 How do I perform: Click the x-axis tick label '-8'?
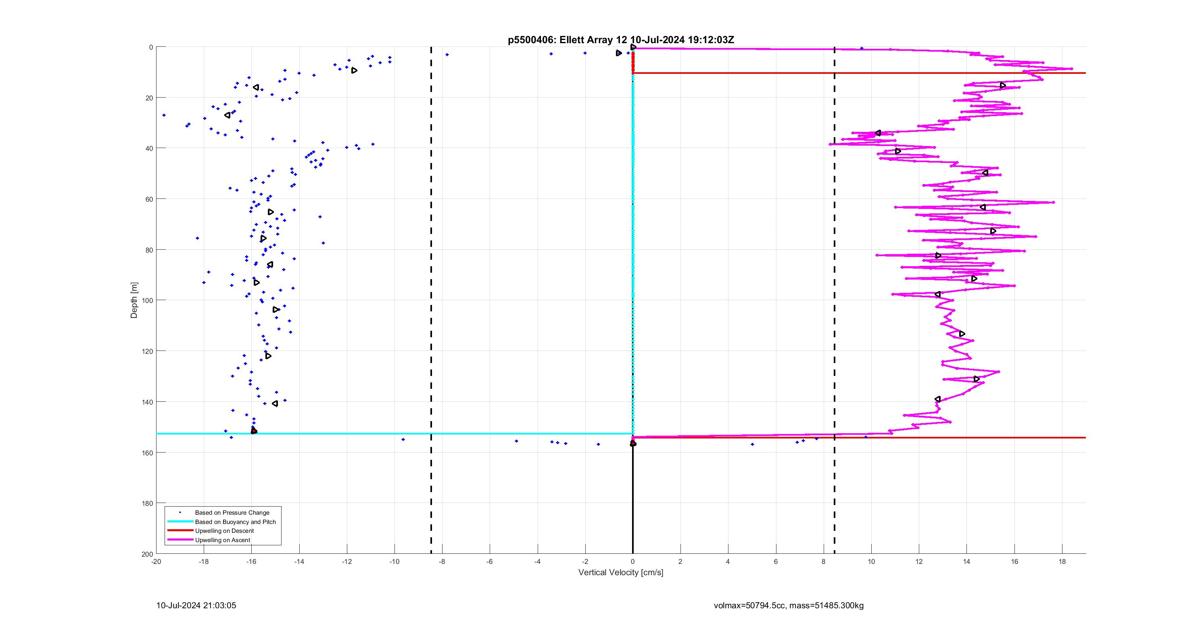click(x=442, y=562)
